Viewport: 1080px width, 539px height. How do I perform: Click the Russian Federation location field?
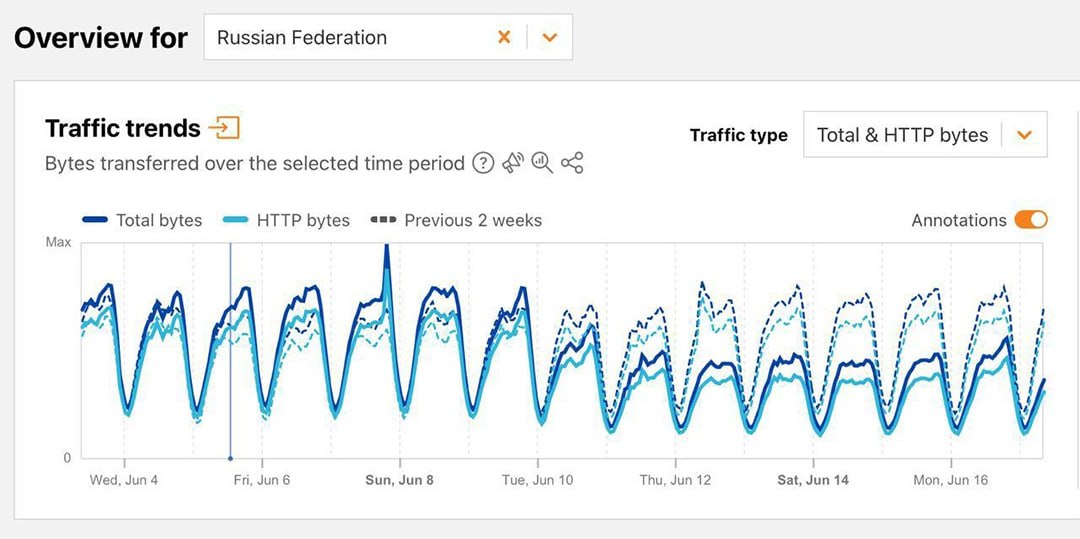(350, 38)
